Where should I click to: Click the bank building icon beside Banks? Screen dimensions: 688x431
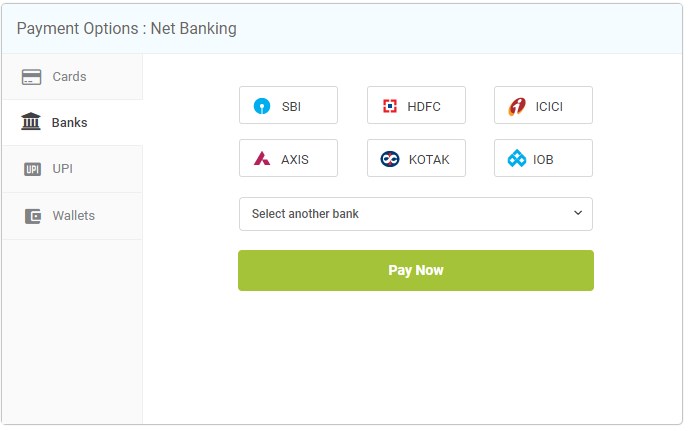click(x=31, y=122)
